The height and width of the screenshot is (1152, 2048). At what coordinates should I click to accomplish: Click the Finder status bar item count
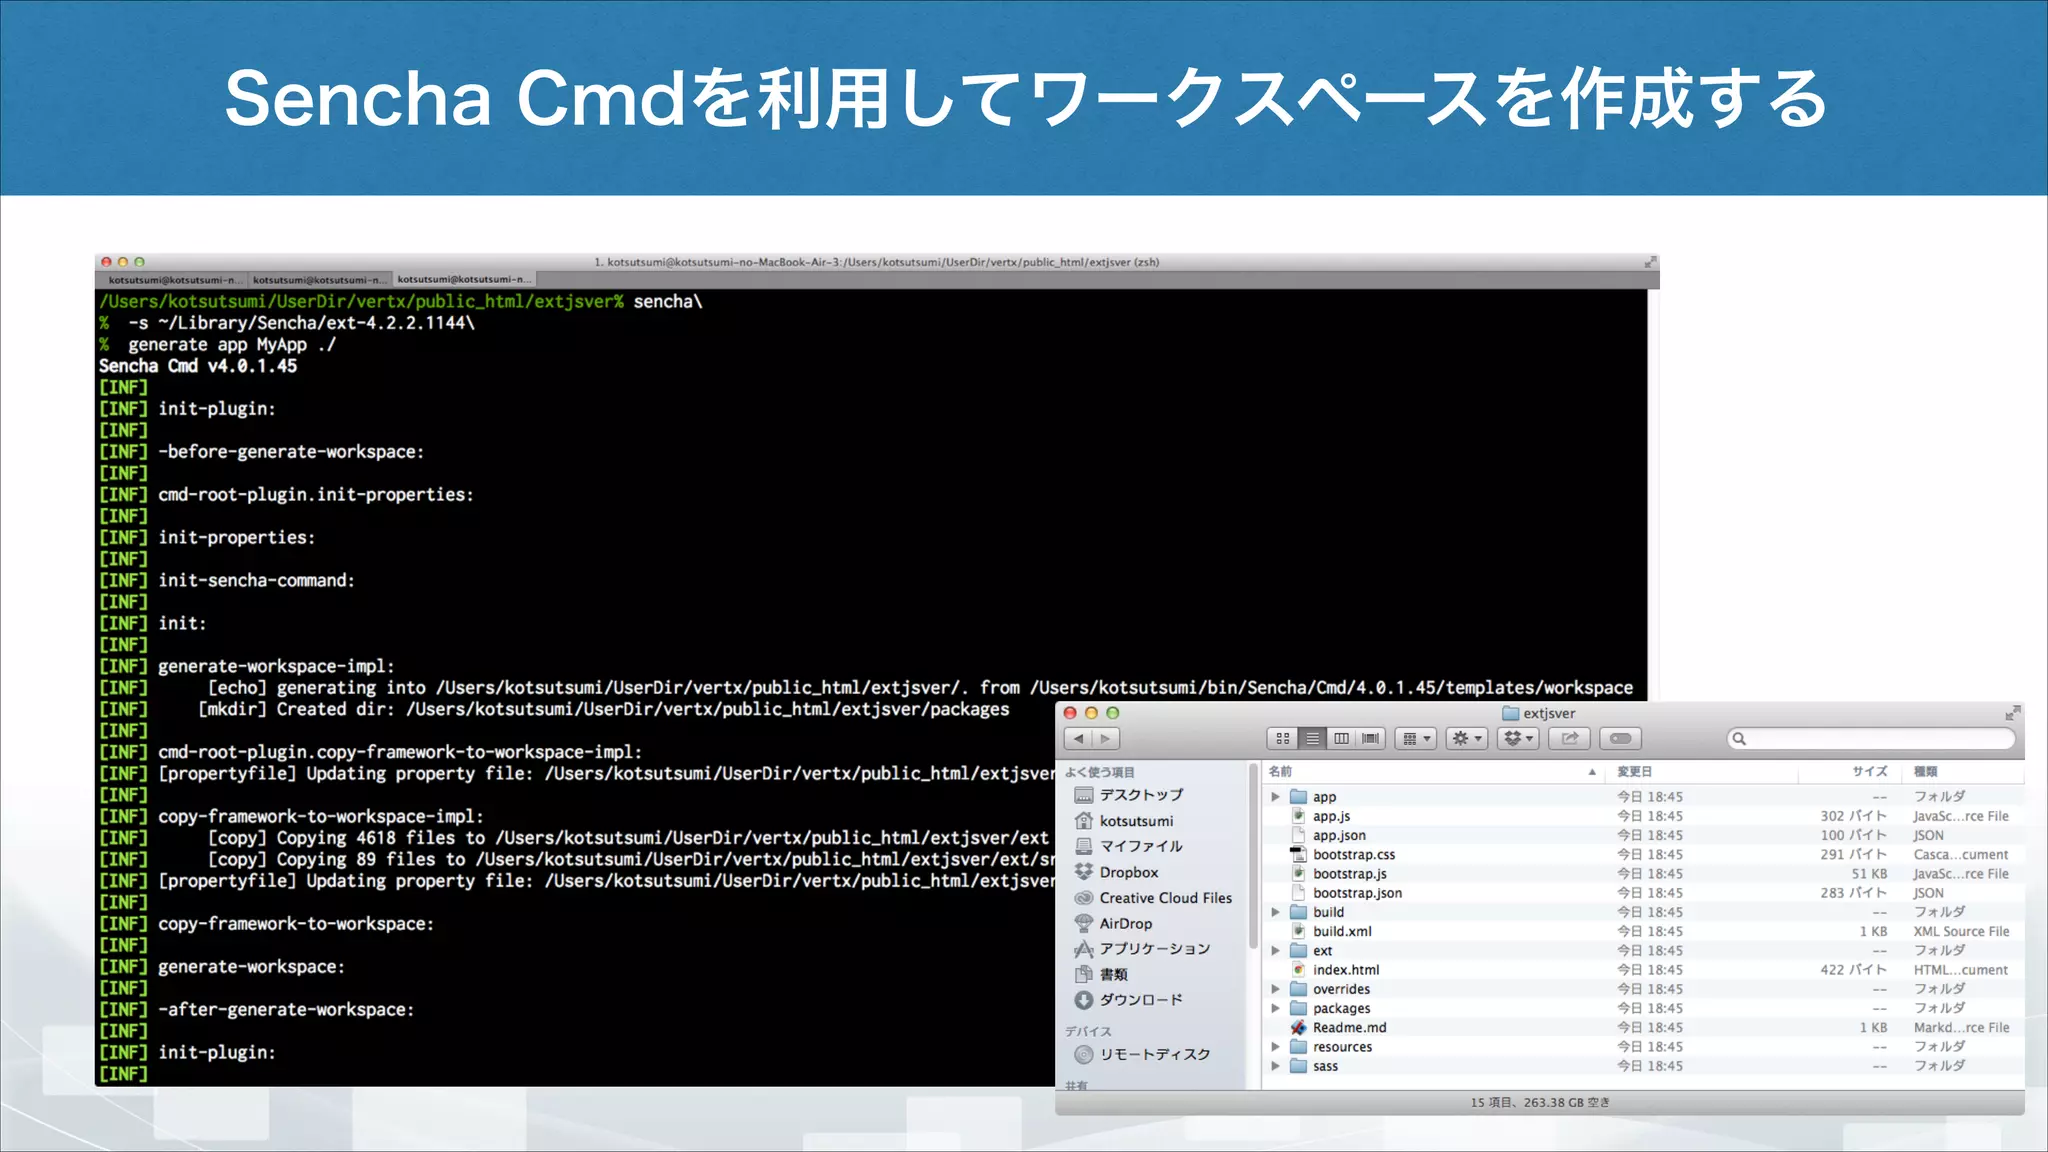pos(1540,1102)
